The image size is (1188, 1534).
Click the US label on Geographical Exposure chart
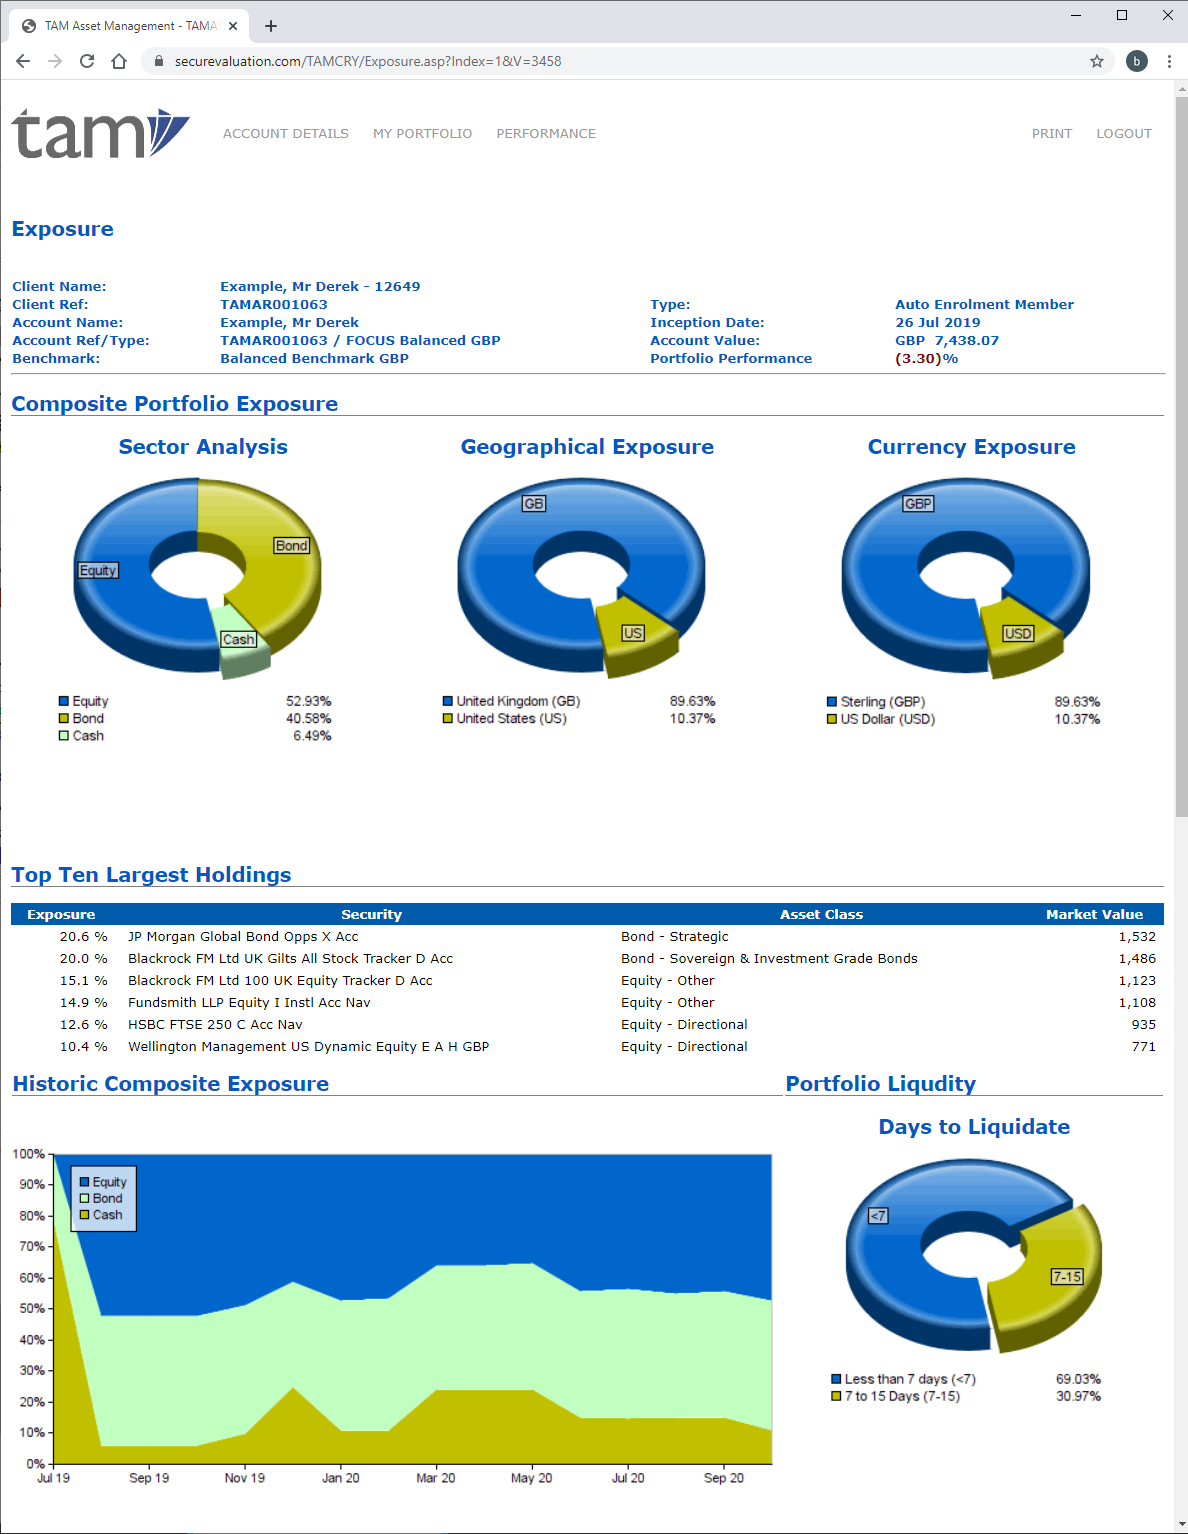coord(633,633)
